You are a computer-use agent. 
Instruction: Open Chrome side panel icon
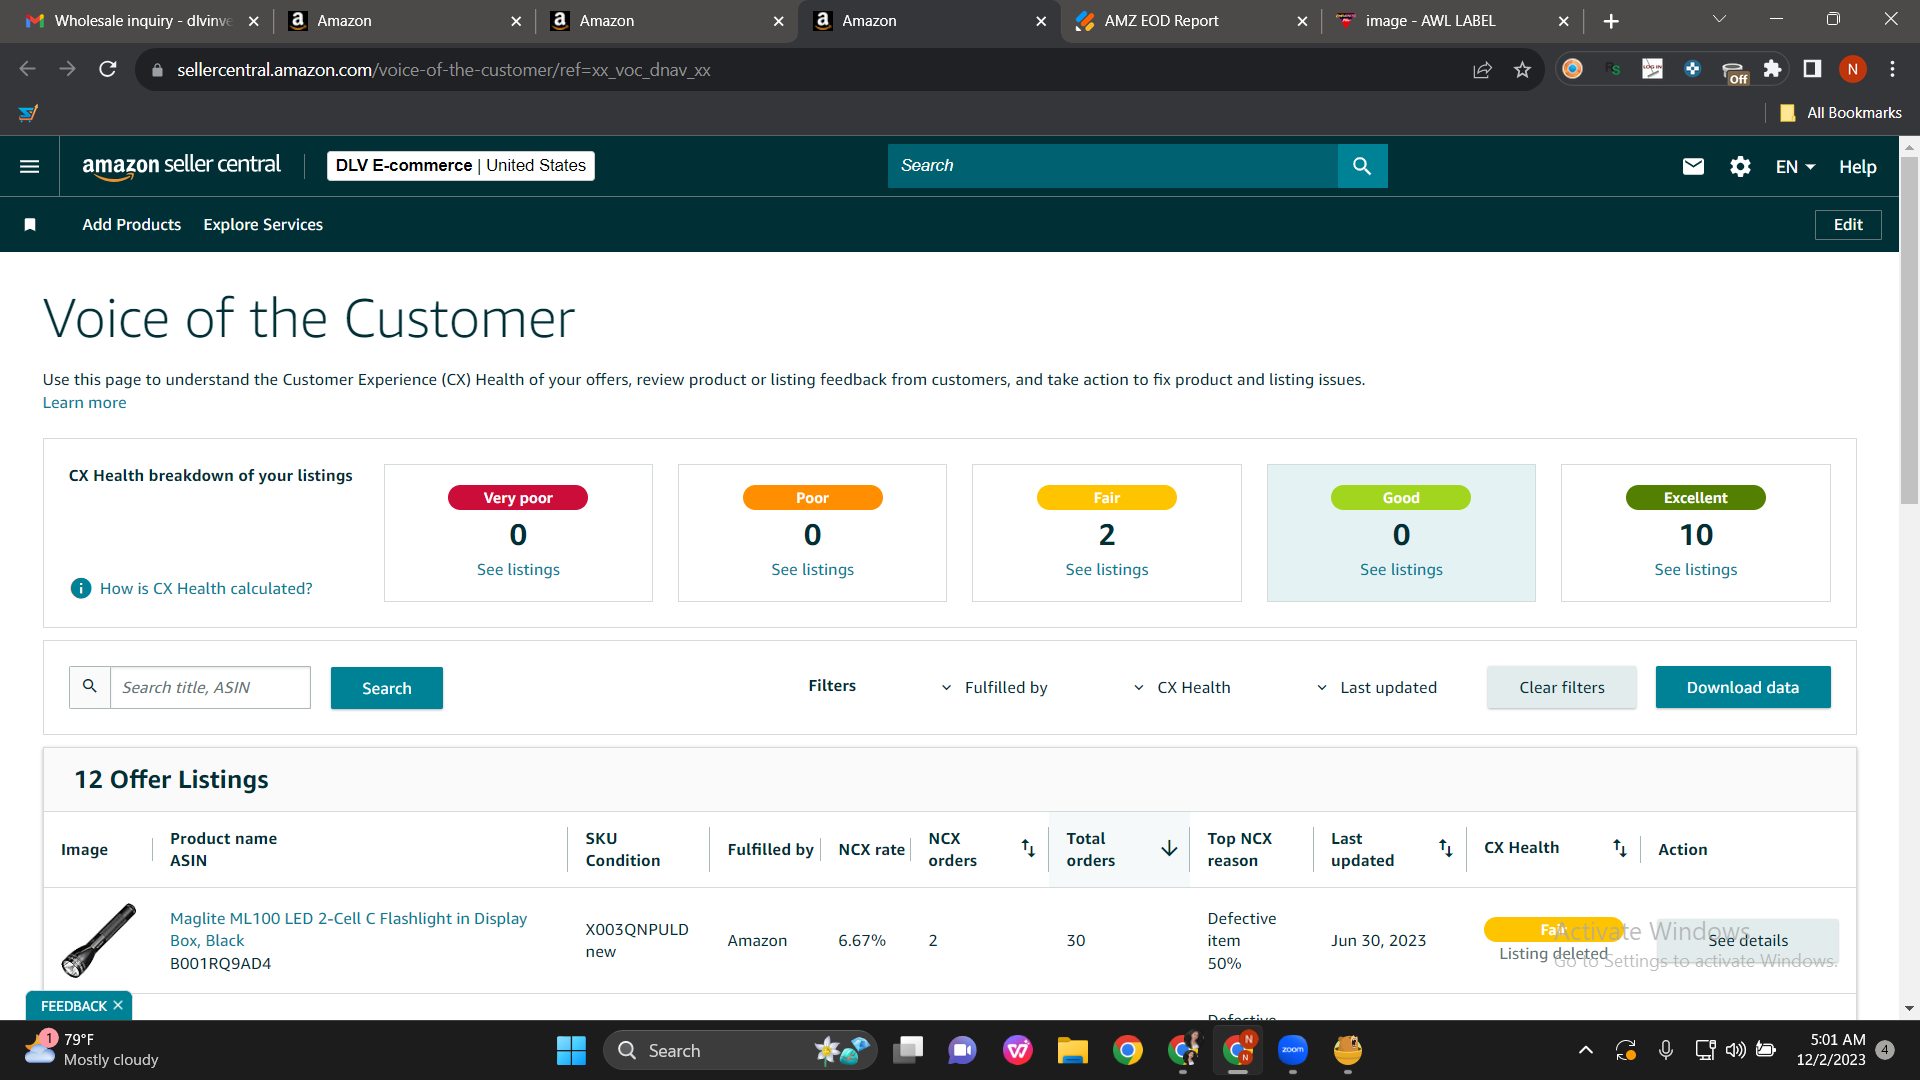click(1812, 69)
